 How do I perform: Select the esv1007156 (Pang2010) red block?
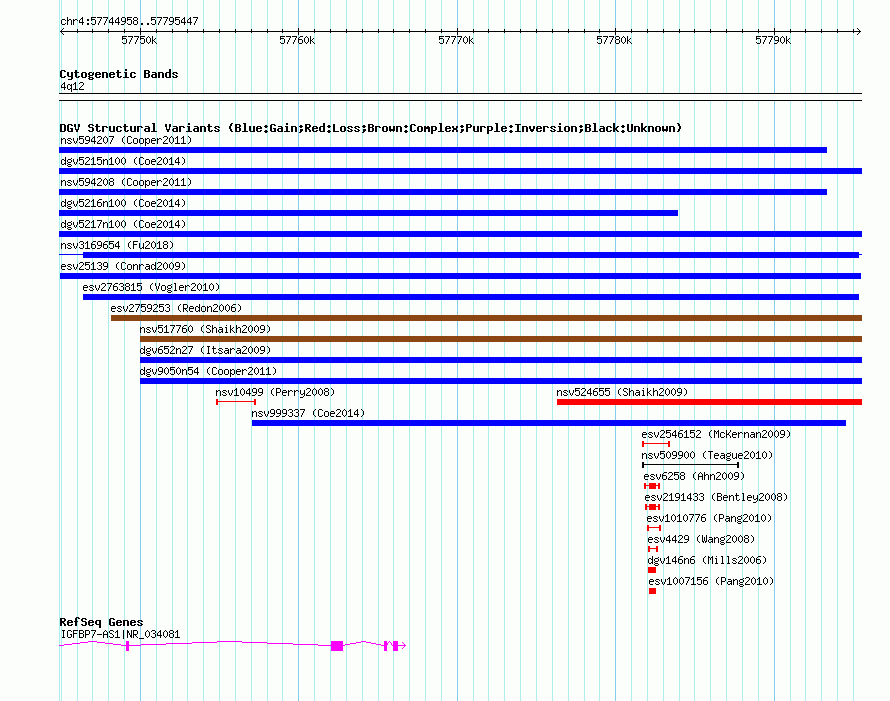(x=653, y=591)
